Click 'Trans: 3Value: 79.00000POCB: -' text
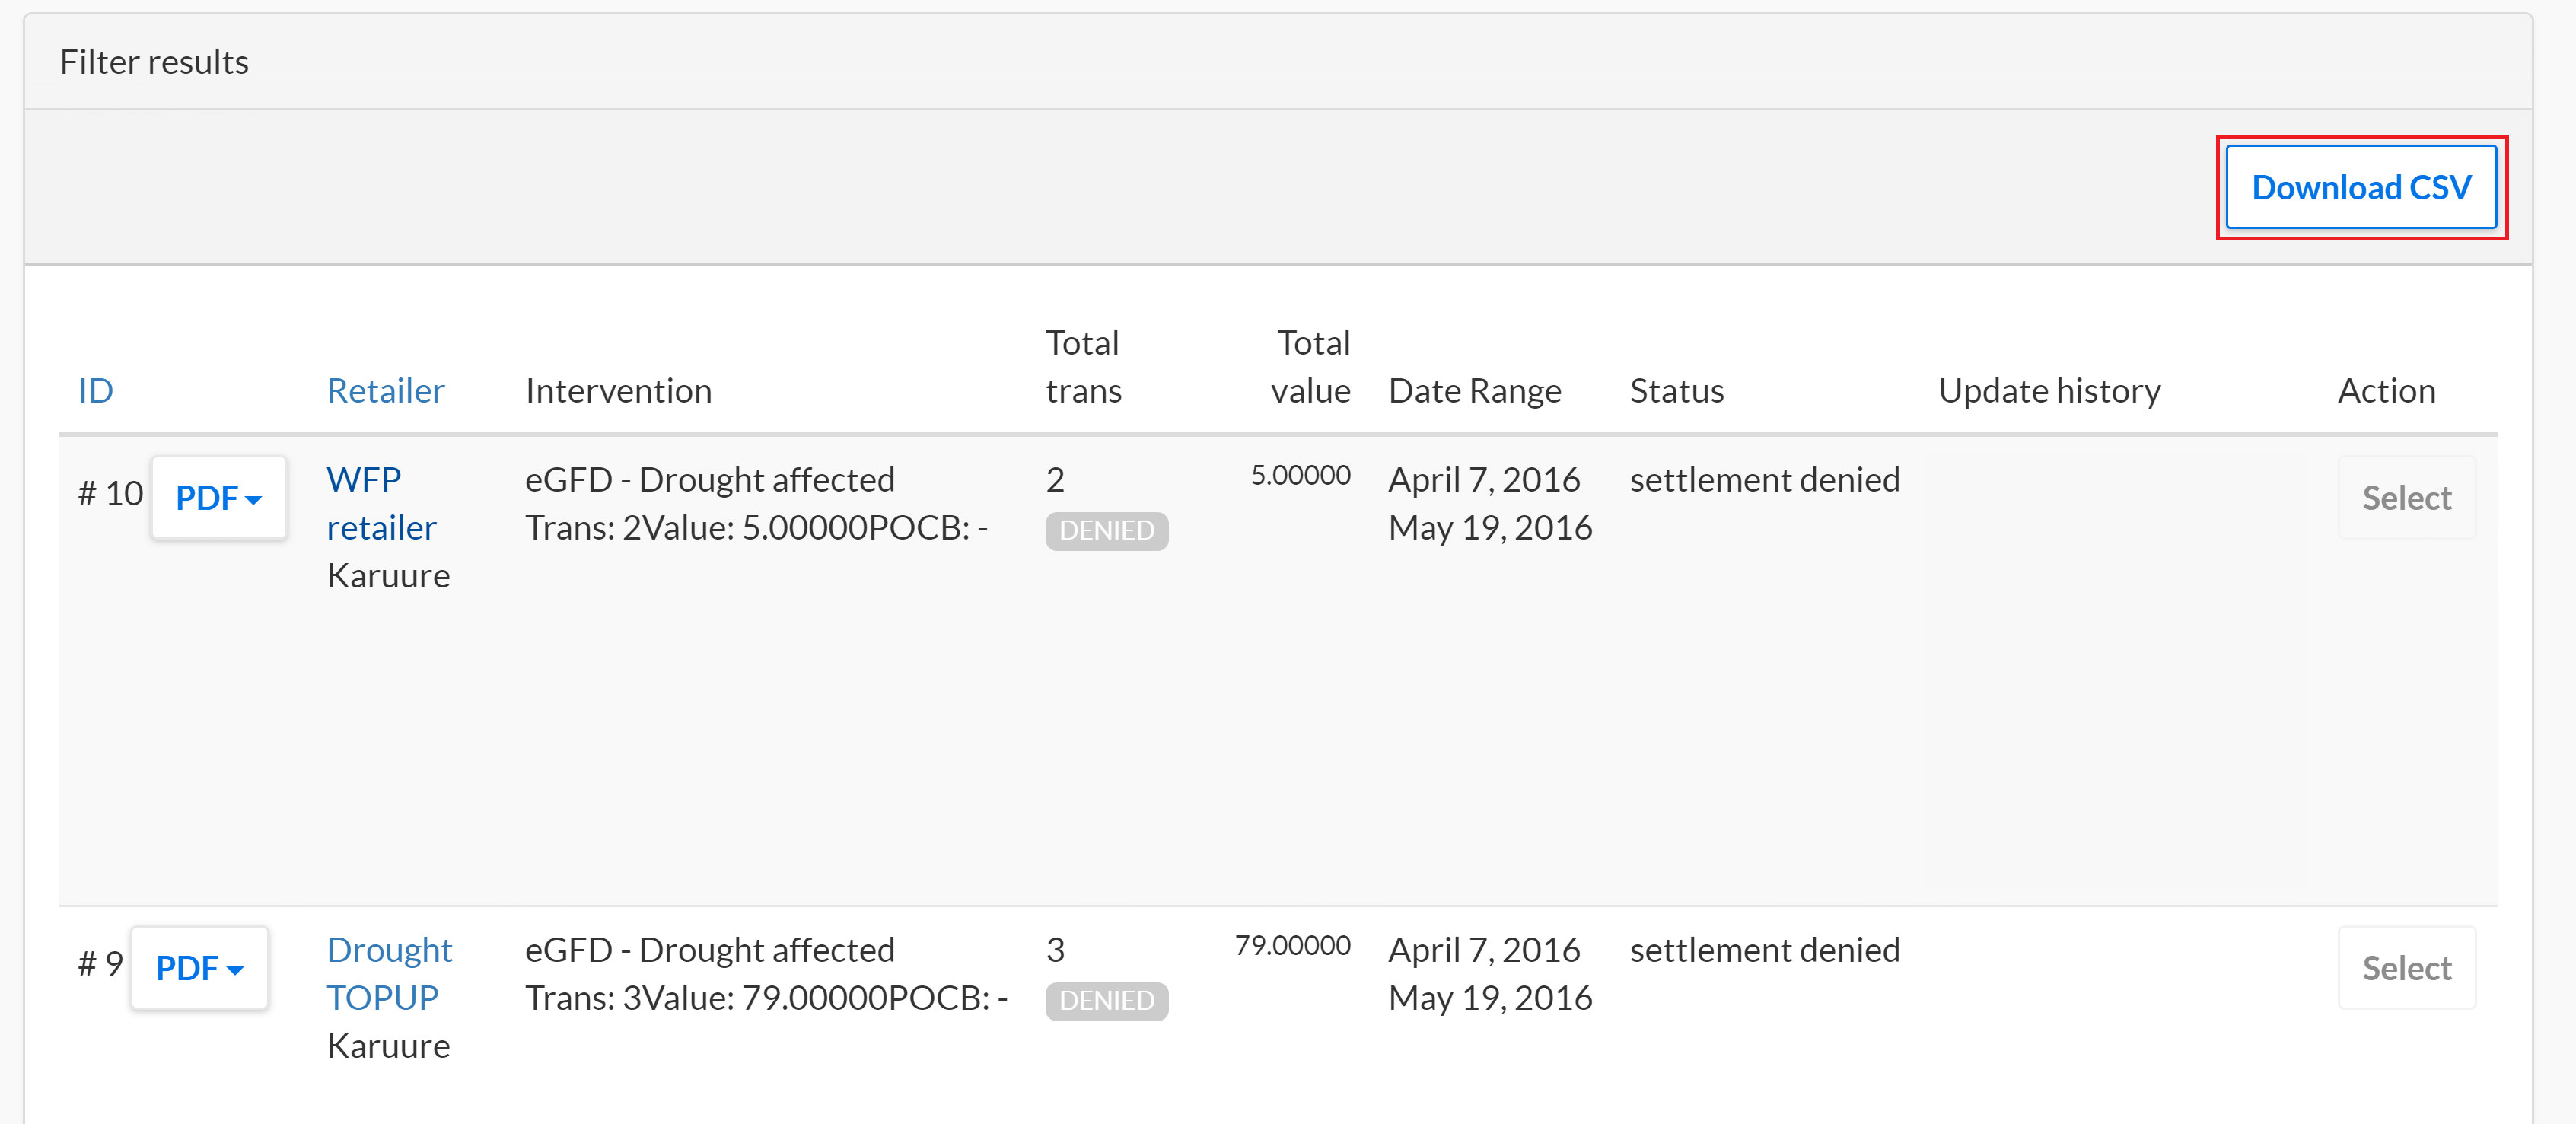 766,997
